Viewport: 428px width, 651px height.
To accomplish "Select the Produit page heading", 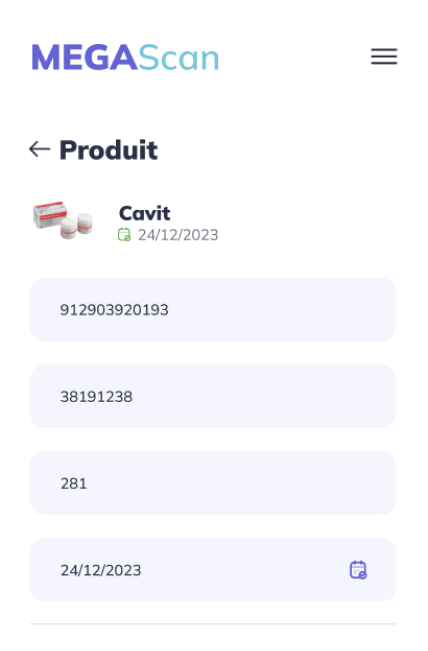I will point(108,150).
